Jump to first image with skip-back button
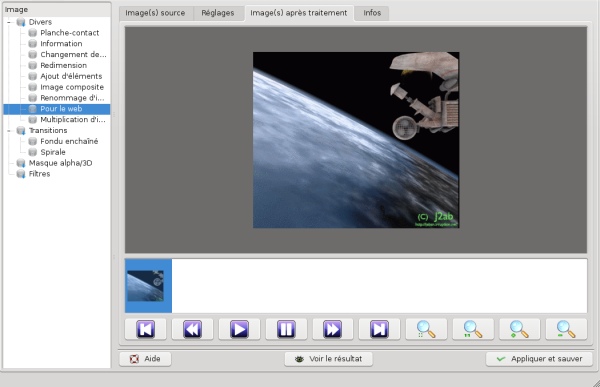The image size is (600, 387). click(145, 329)
